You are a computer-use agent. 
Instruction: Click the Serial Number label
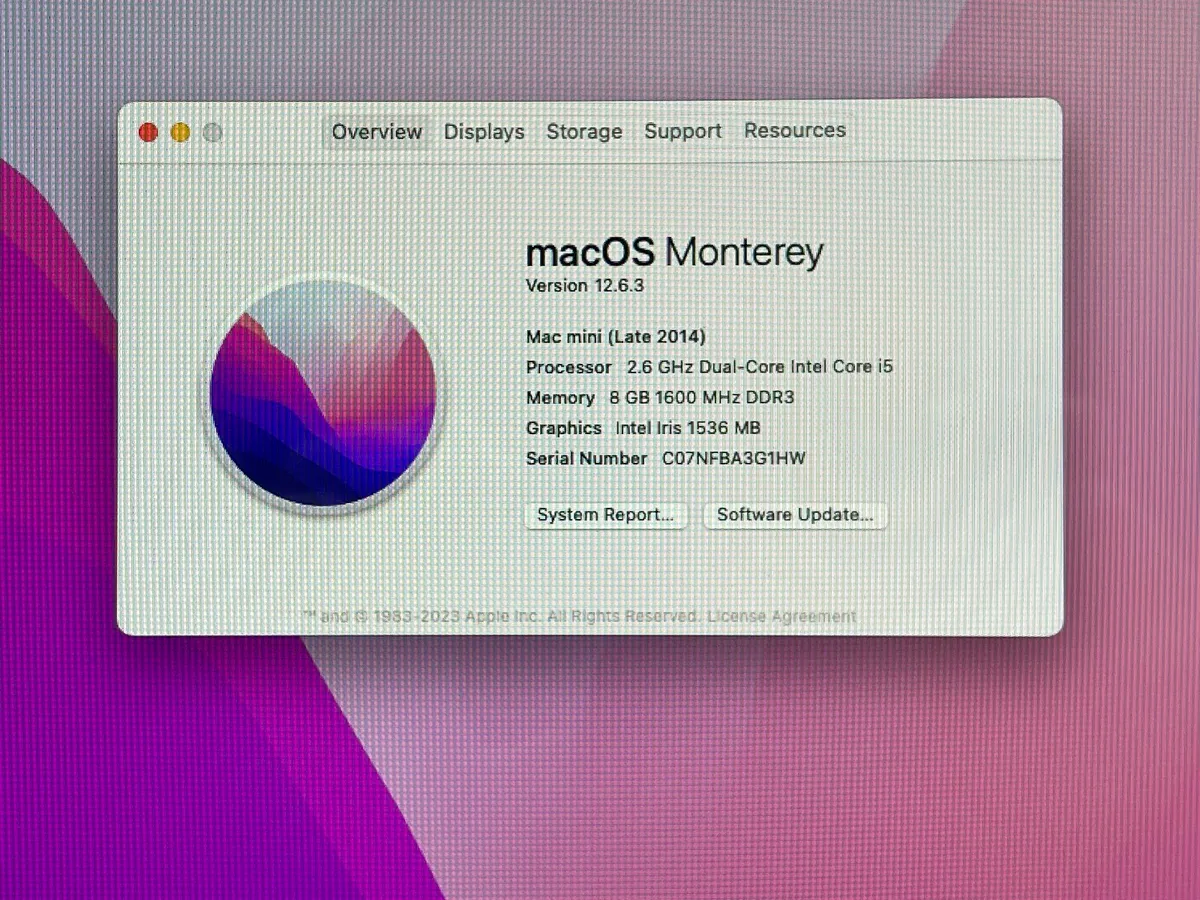tap(587, 458)
